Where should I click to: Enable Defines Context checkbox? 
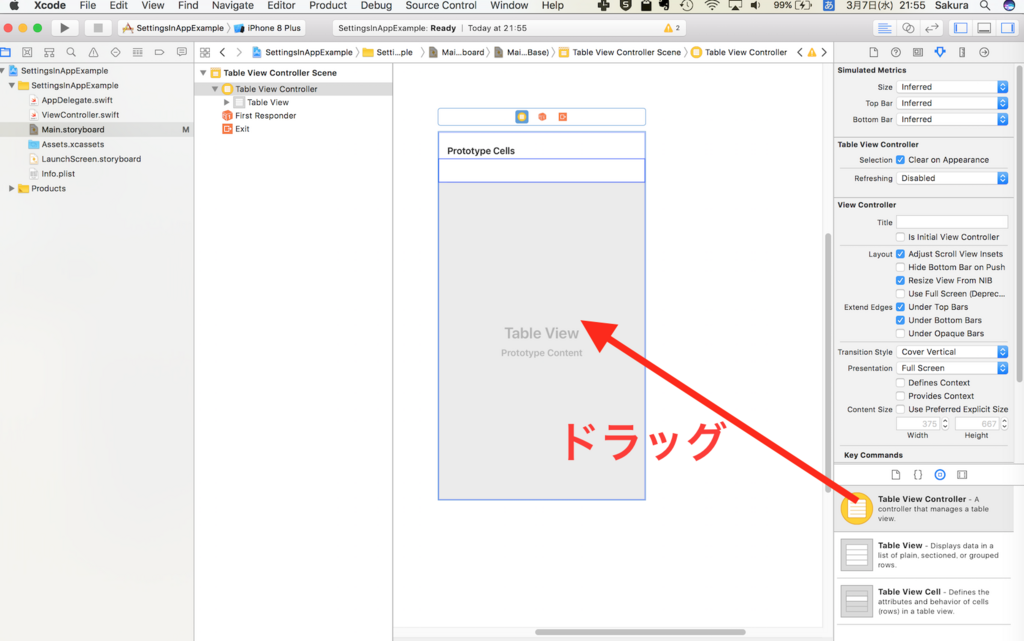coord(901,383)
